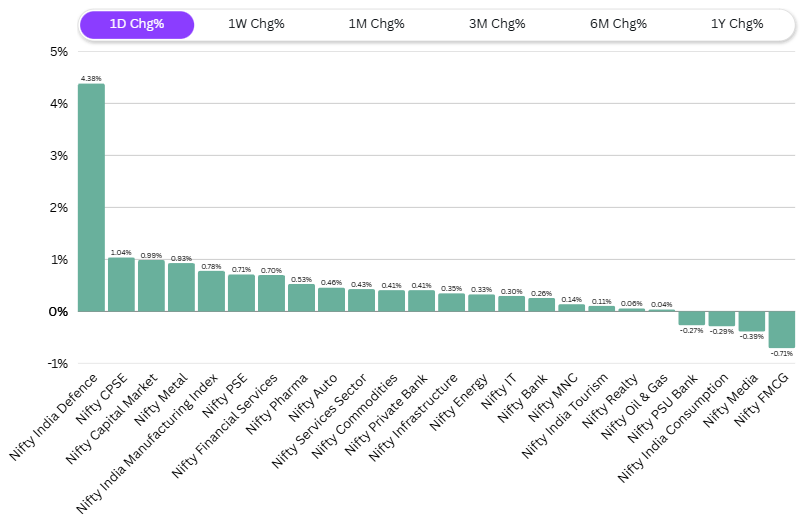This screenshot has width=806, height=527.
Task: Click the Nifty Metal axis label
Action: [161, 399]
